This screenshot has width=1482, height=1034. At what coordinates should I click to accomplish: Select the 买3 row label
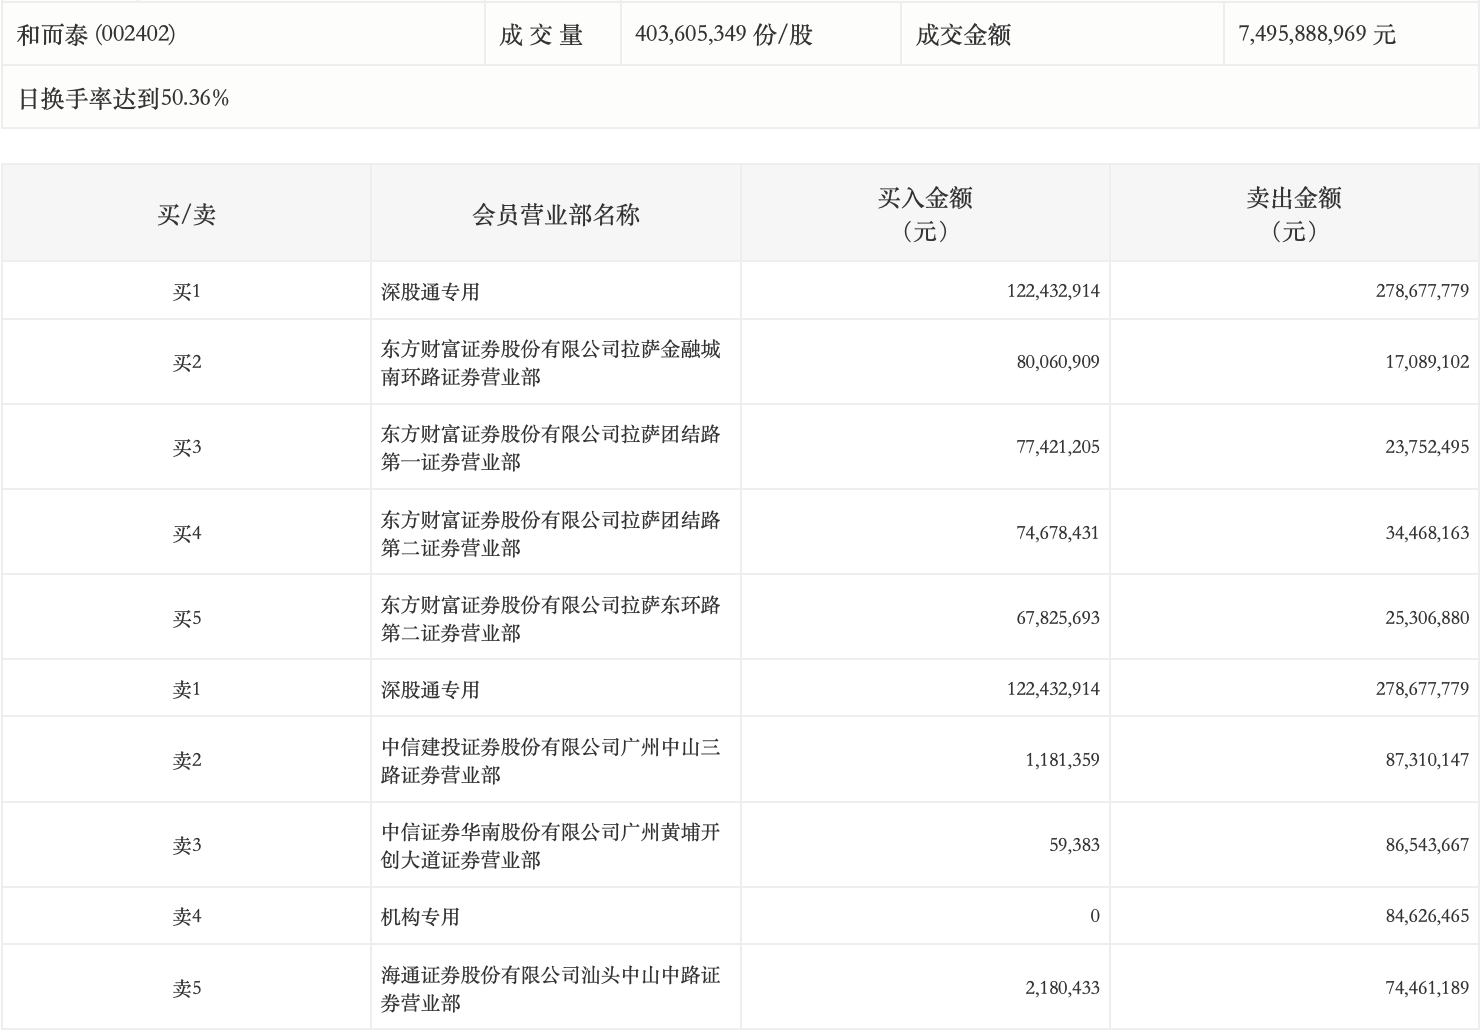[187, 448]
